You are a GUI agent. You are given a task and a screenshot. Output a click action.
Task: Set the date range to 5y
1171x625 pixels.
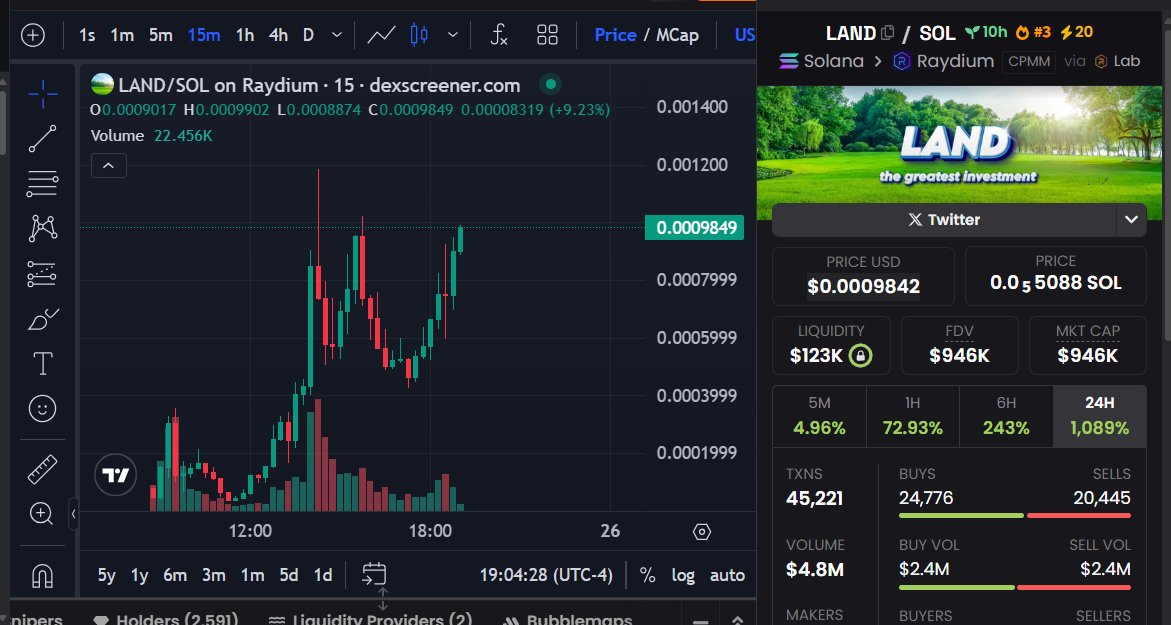(107, 575)
